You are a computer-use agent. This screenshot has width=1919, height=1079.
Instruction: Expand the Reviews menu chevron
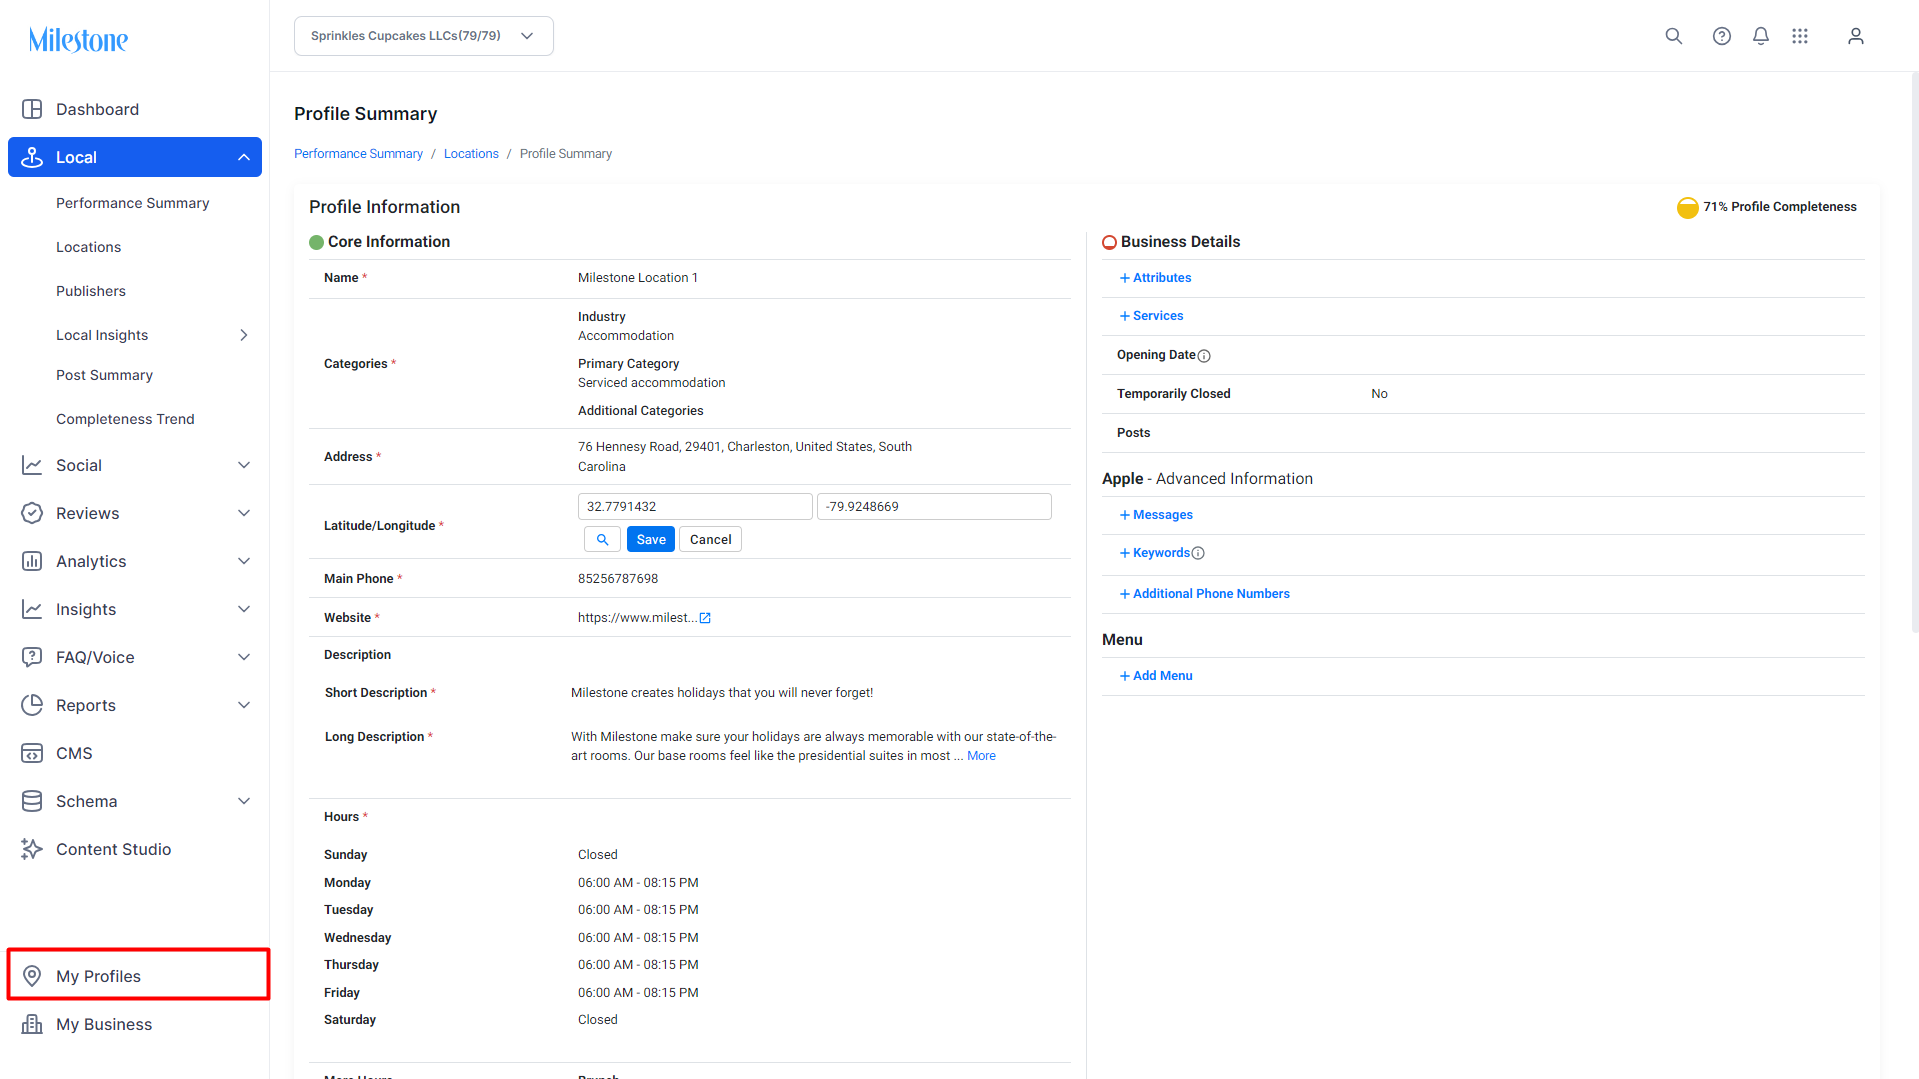click(x=243, y=513)
